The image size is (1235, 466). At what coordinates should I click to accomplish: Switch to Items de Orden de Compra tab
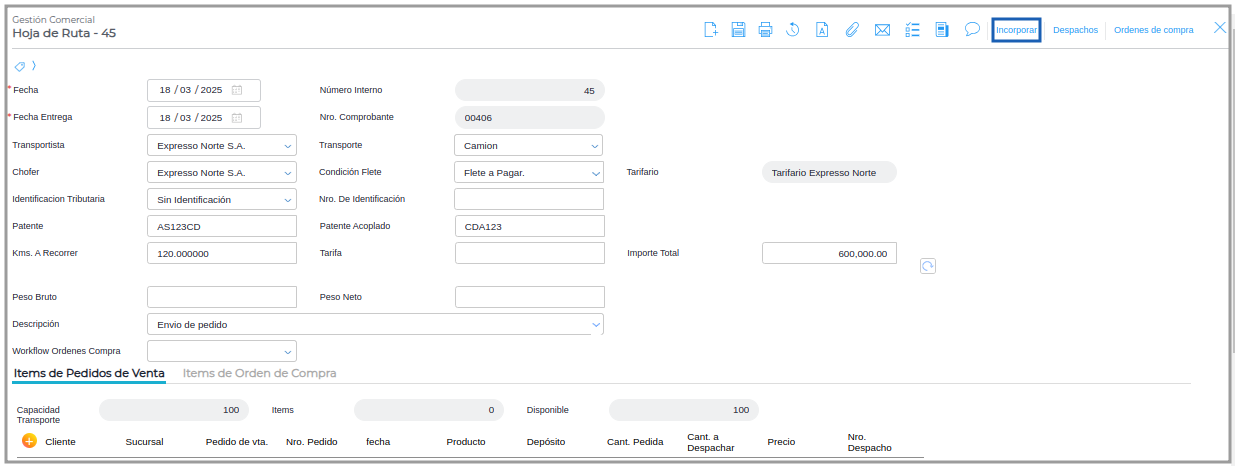click(259, 373)
